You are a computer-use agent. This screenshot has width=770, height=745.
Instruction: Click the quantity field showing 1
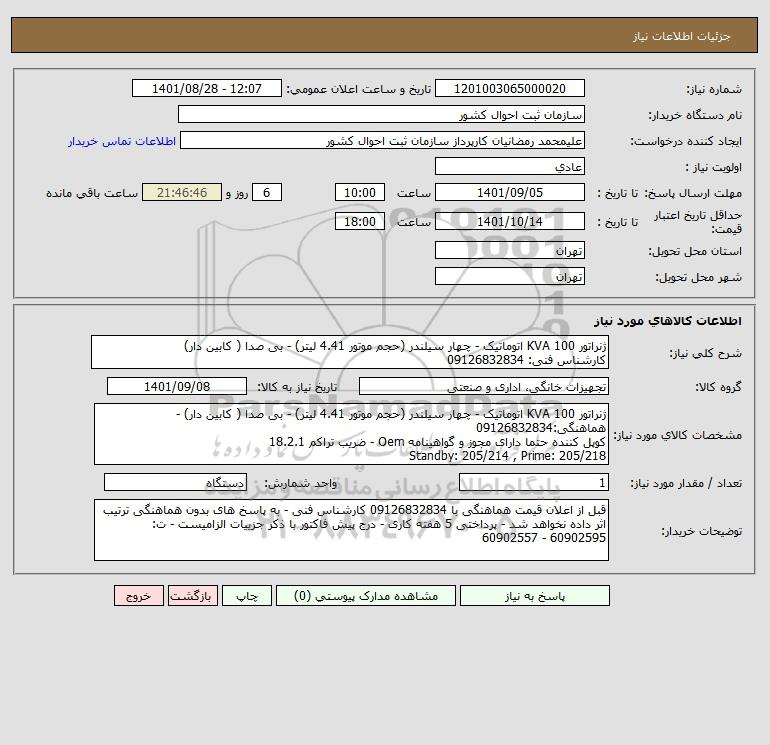click(x=534, y=483)
